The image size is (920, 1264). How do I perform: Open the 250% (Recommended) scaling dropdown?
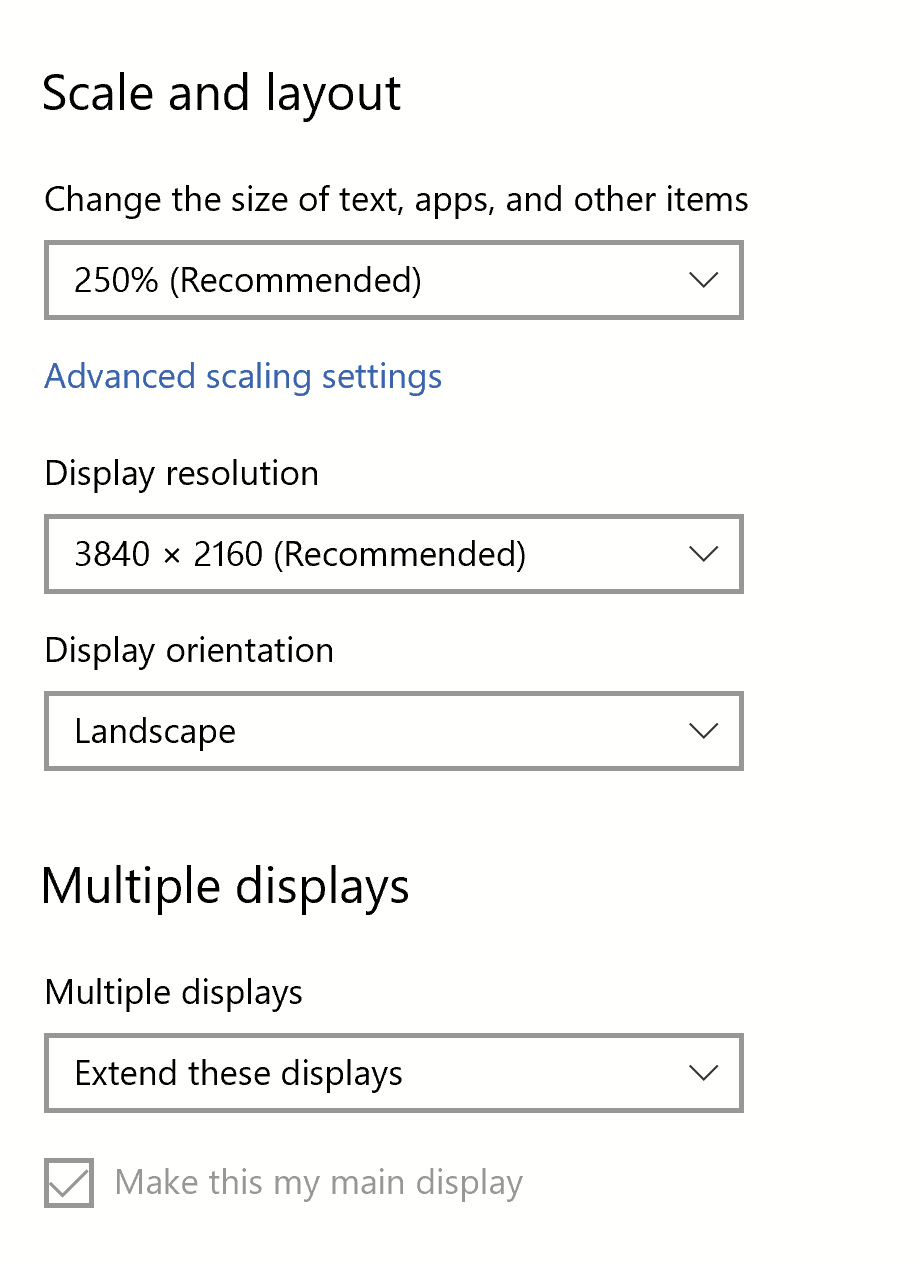coord(394,280)
